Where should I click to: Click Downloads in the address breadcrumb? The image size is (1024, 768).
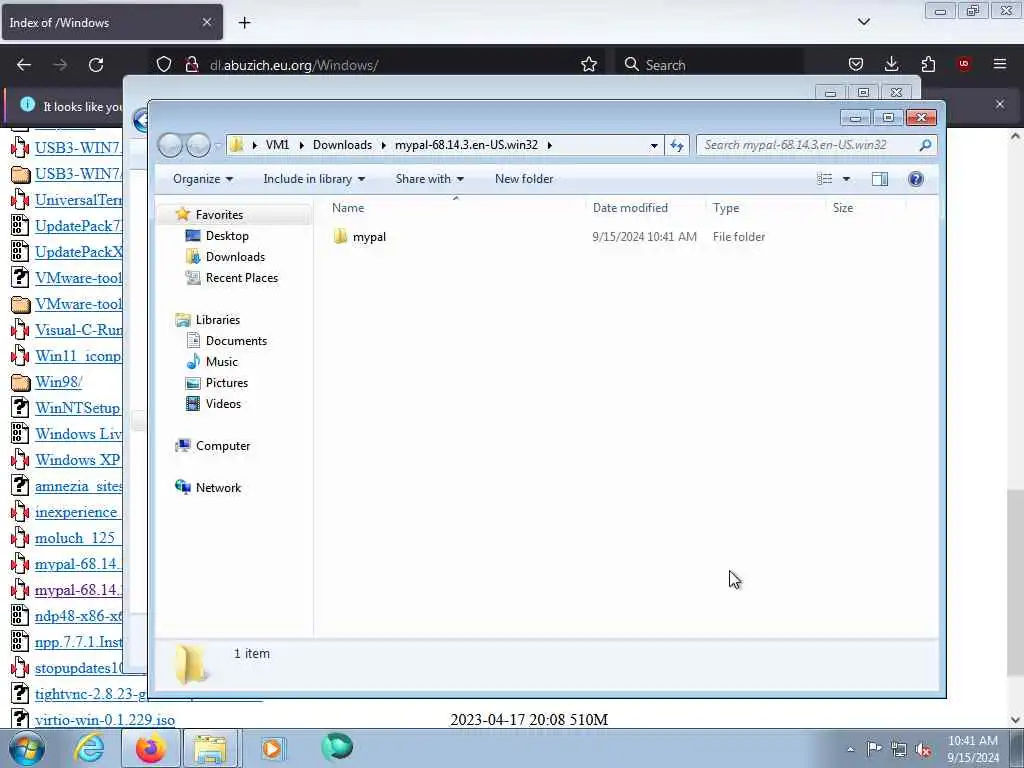click(342, 145)
